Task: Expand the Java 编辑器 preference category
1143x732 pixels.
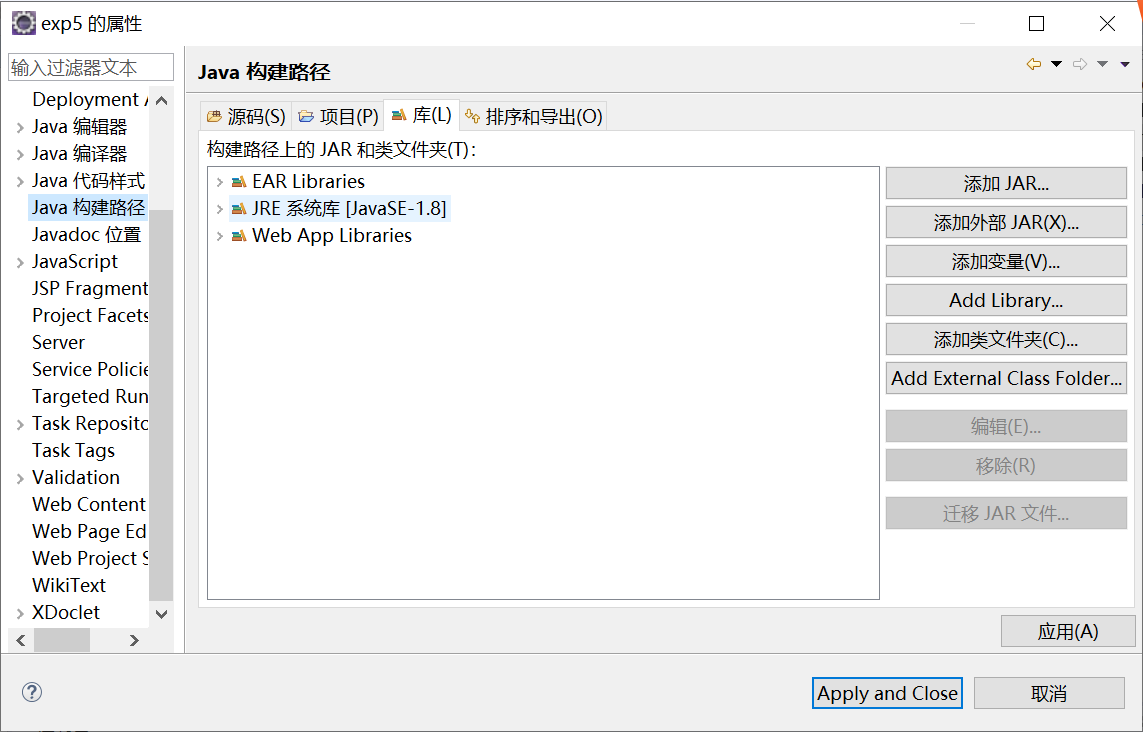Action: [x=20, y=127]
